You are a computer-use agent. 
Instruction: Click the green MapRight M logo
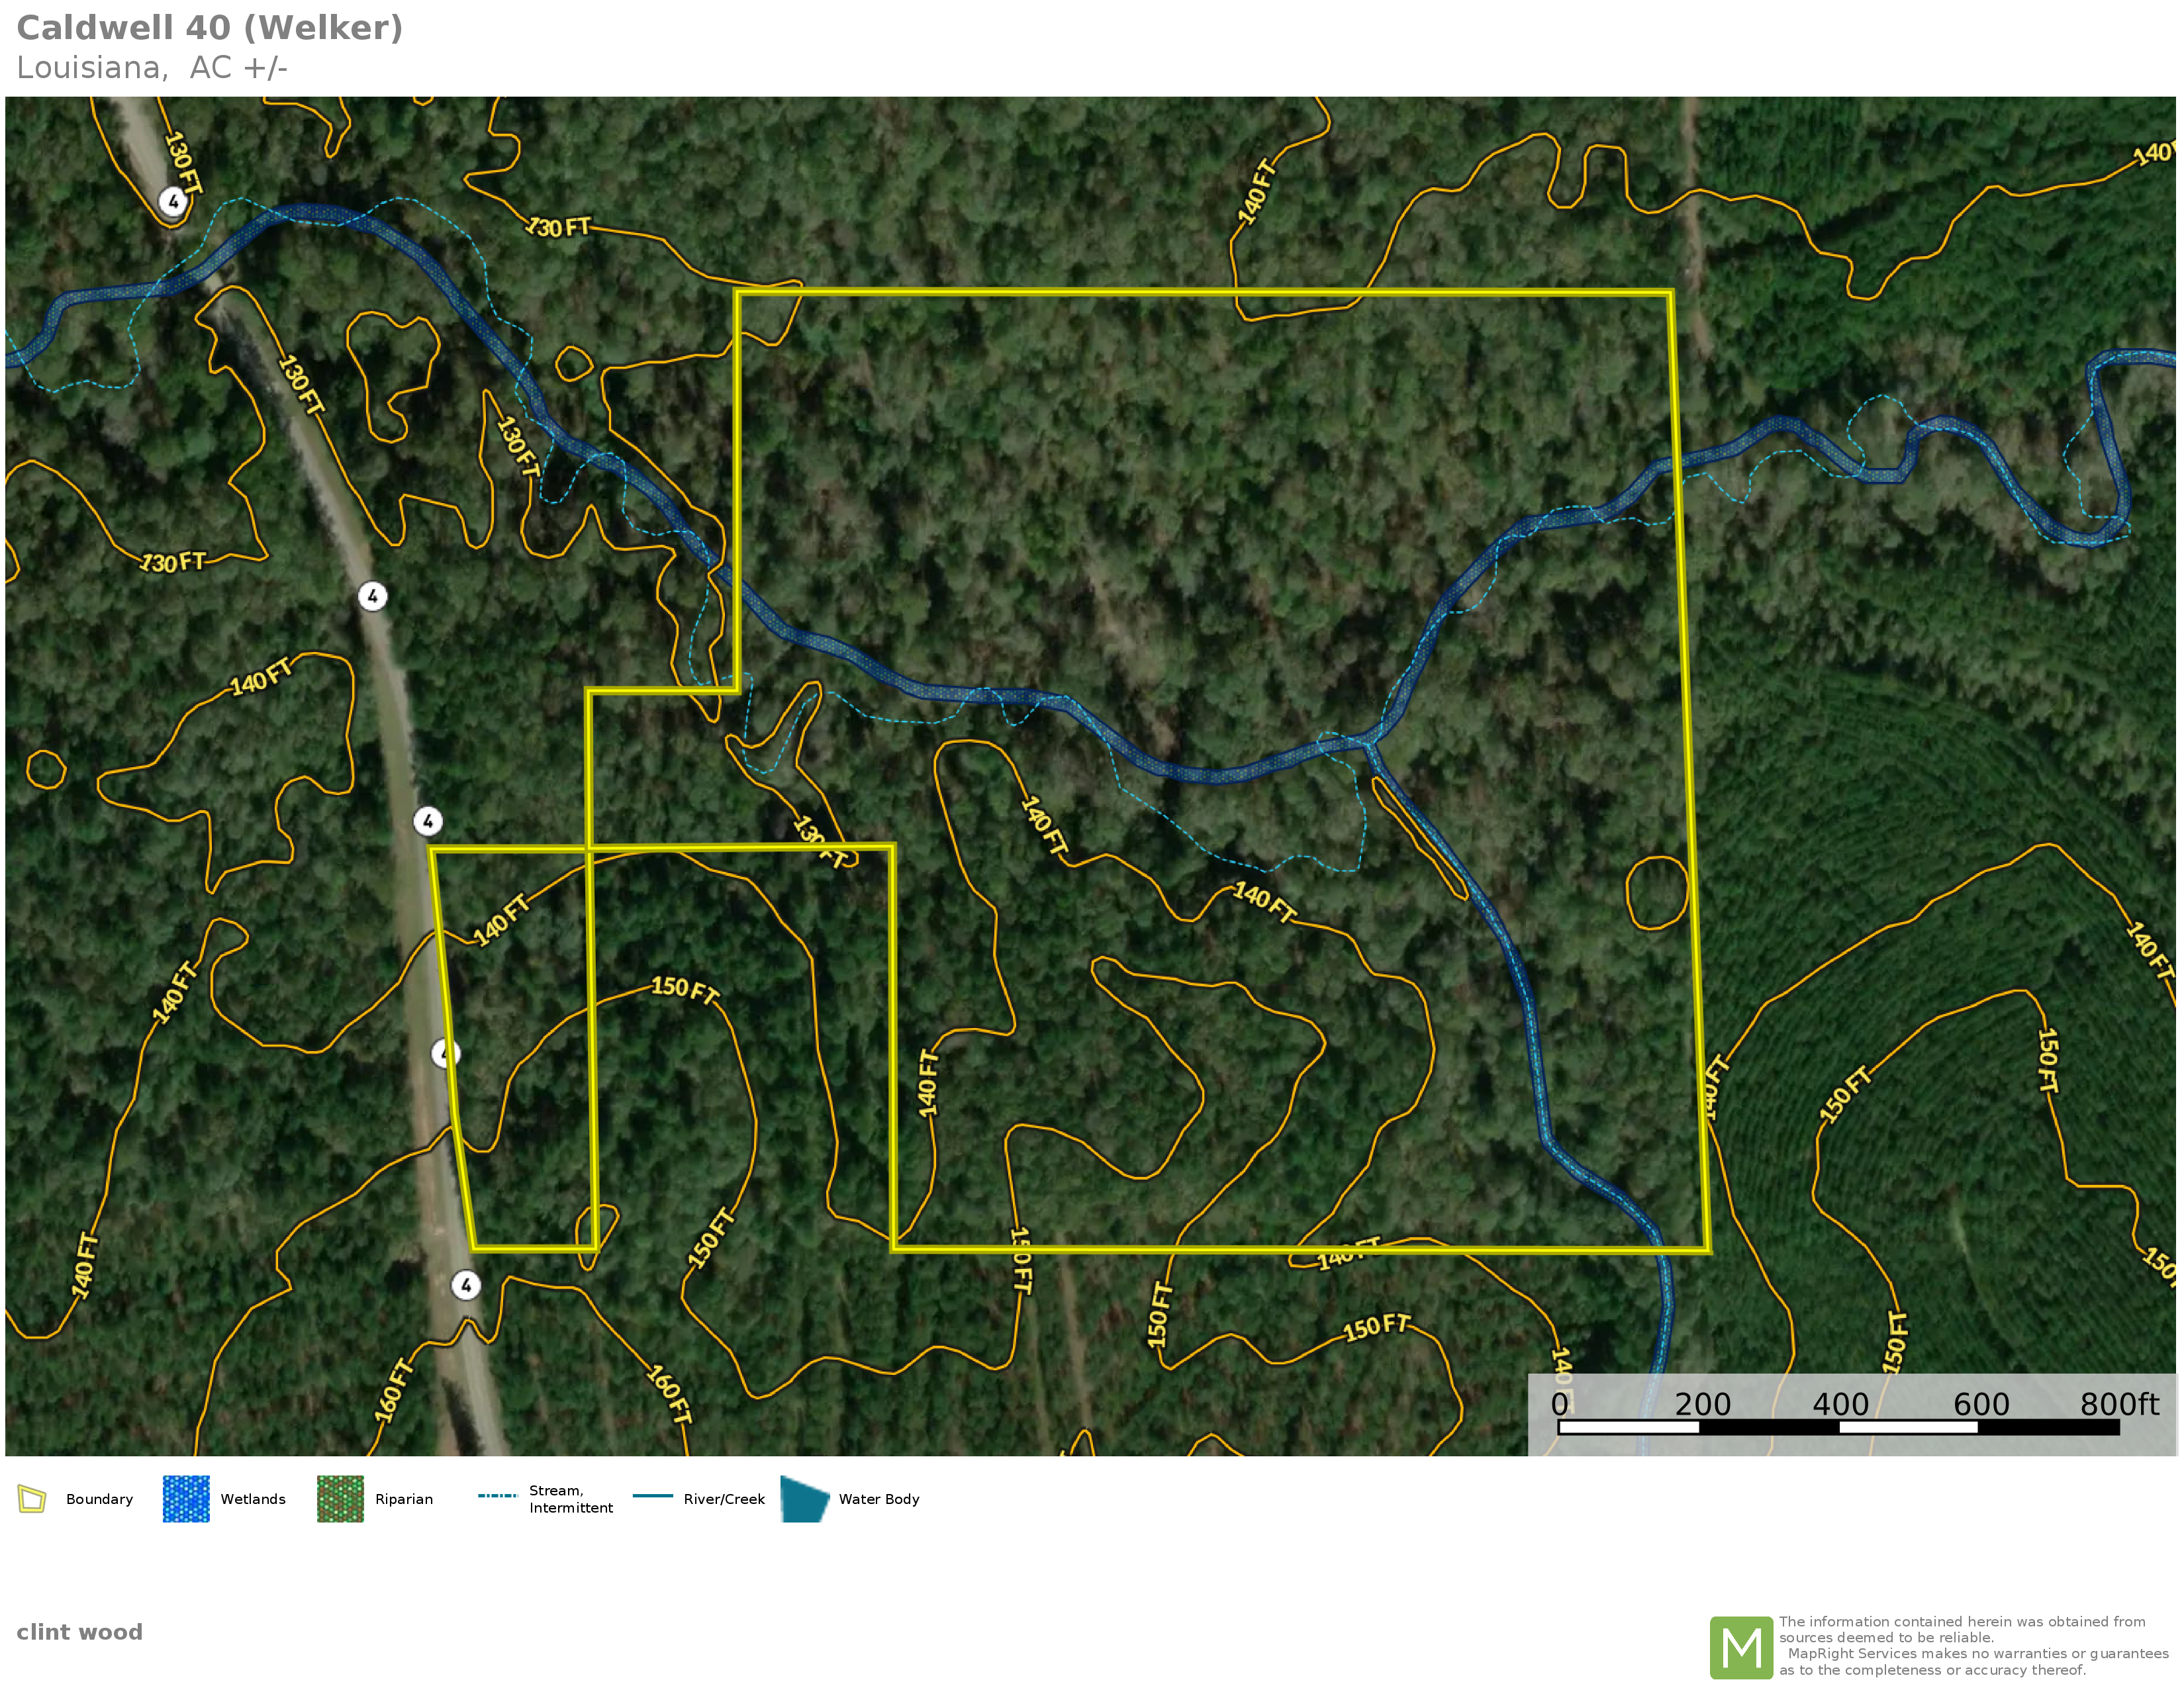[1741, 1647]
